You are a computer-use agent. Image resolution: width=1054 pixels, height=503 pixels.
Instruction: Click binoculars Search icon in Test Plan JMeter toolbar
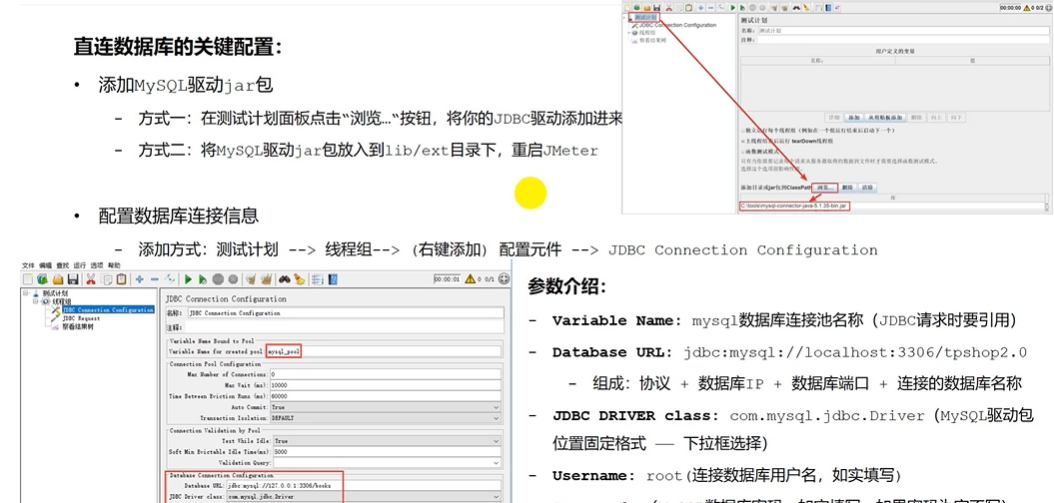pos(797,7)
